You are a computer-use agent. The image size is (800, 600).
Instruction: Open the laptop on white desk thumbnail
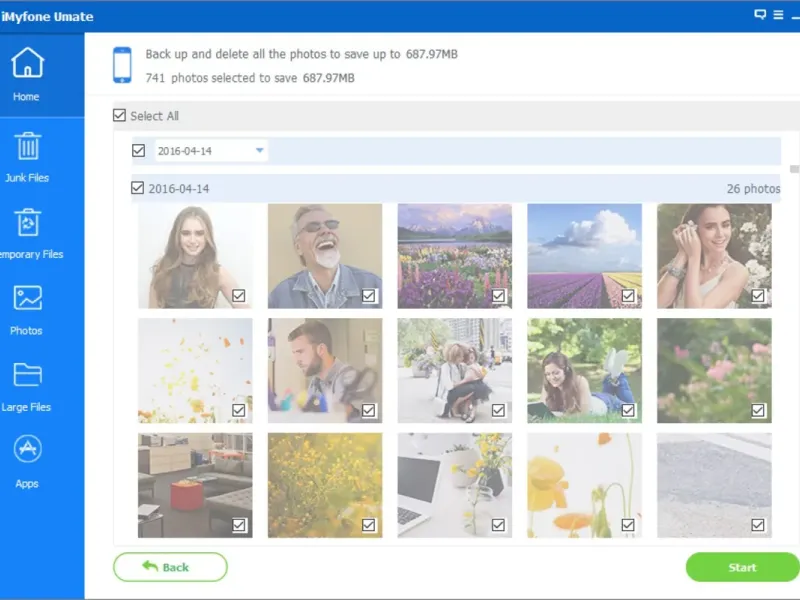455,485
